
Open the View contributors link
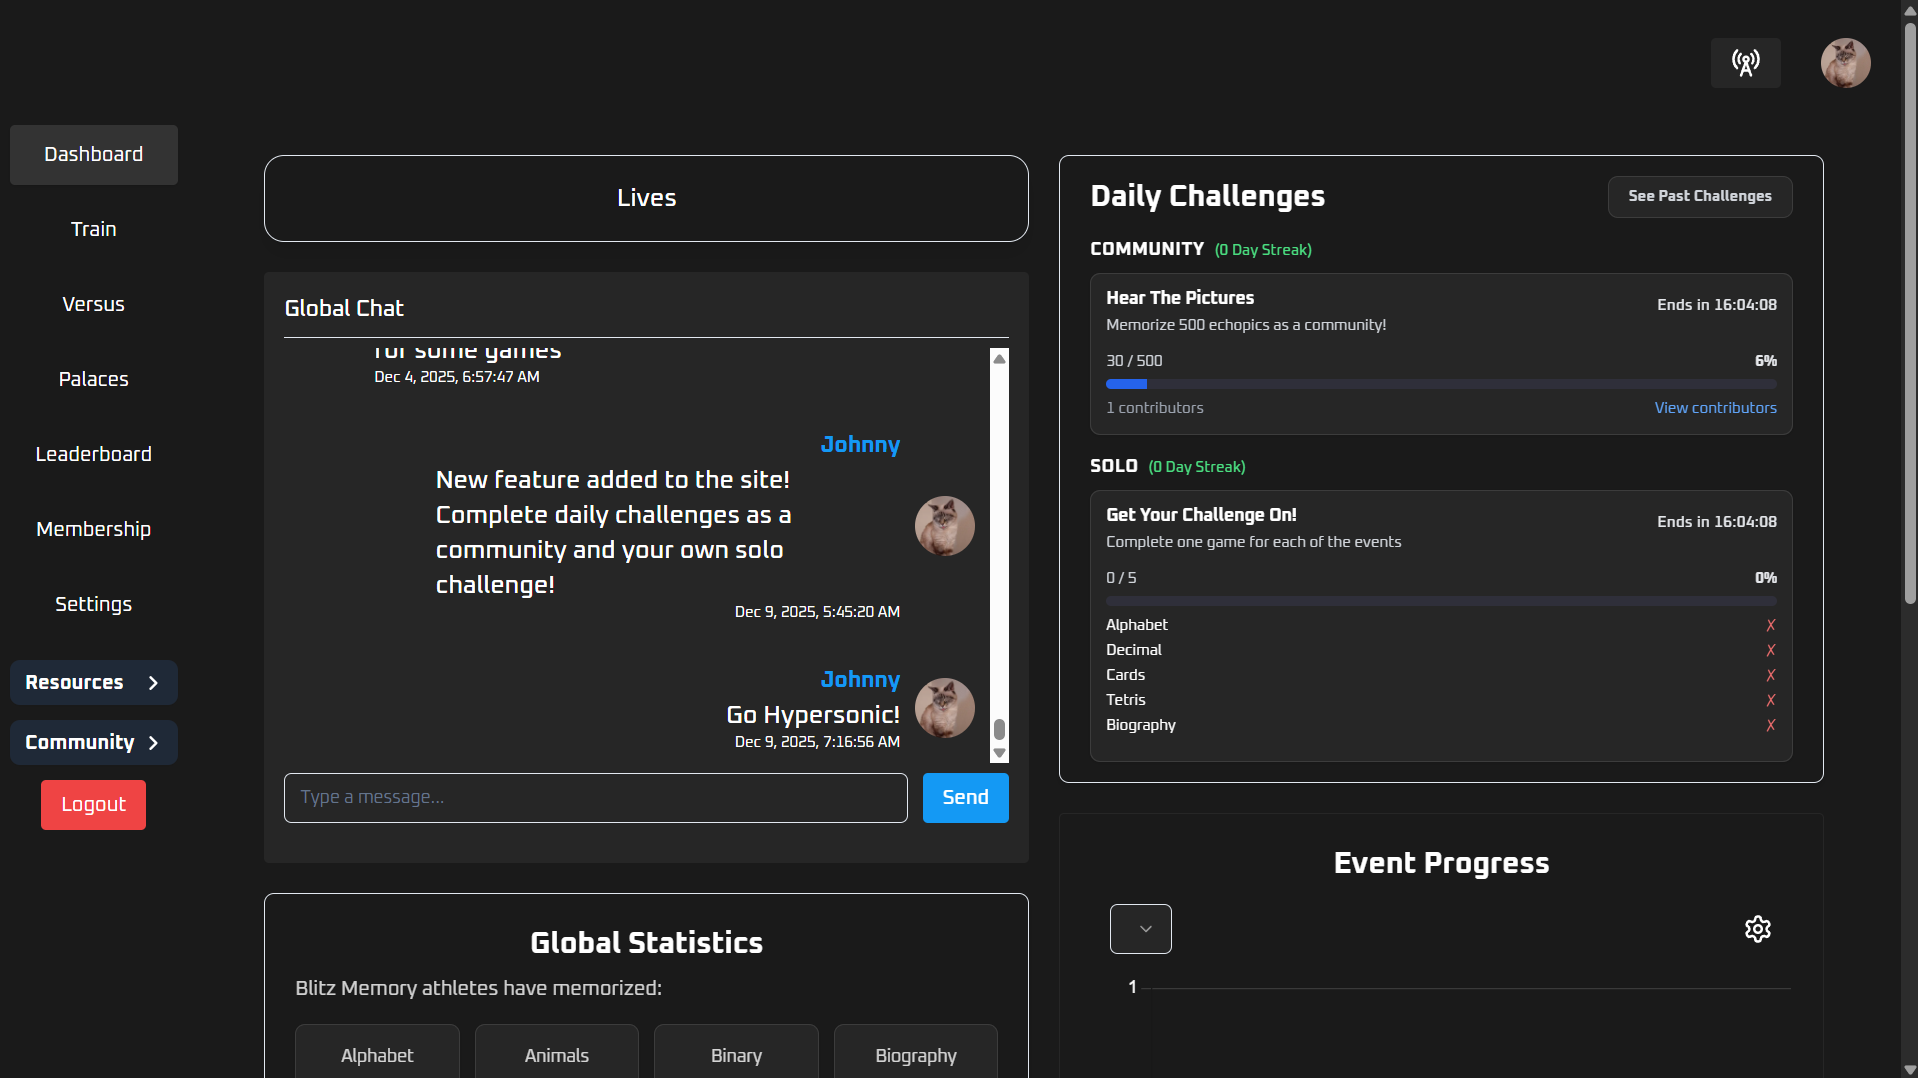coord(1715,408)
